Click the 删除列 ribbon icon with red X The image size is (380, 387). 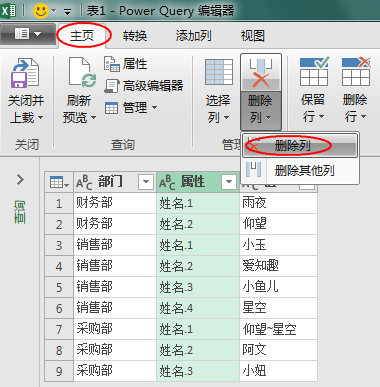click(261, 73)
